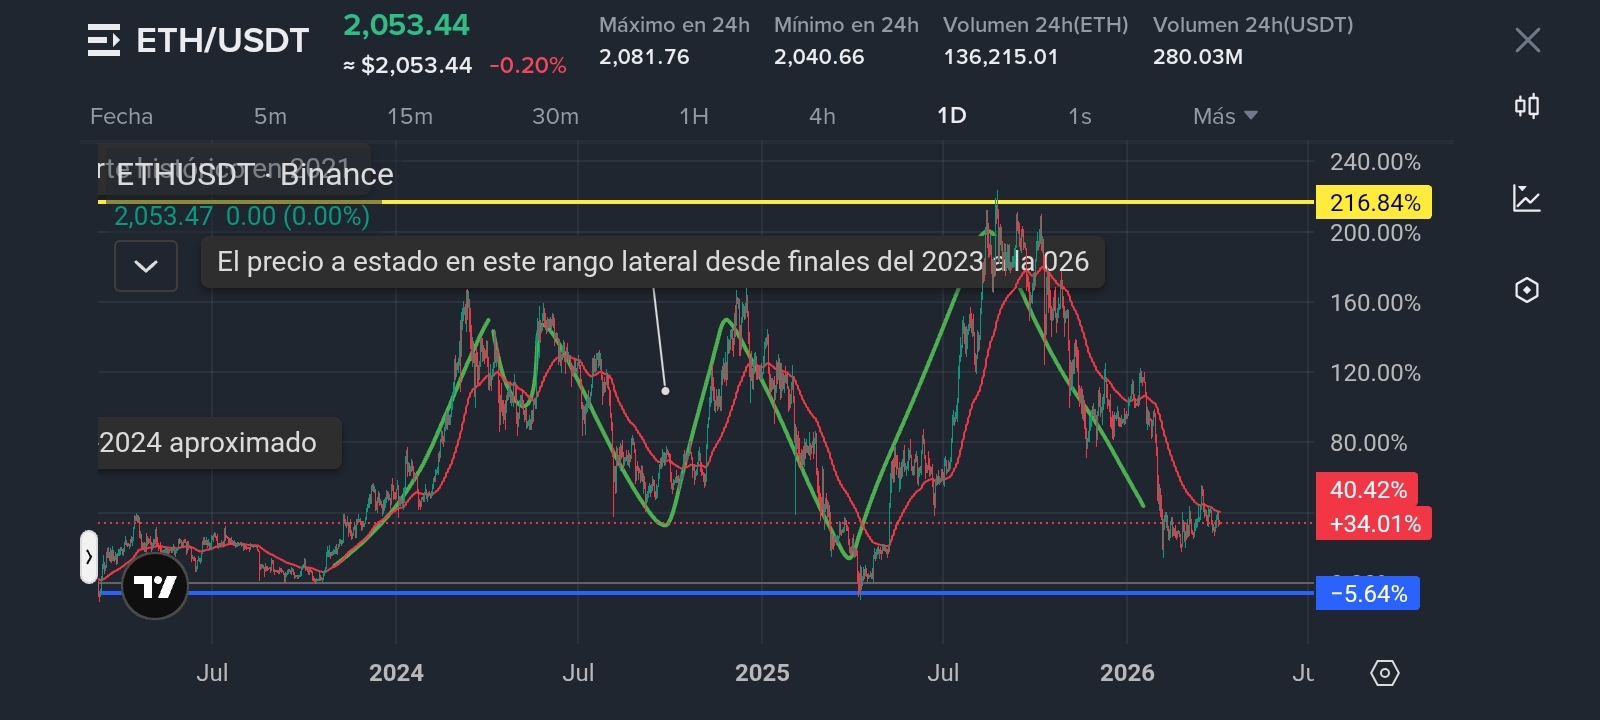Click the Máximo en 24h value 2,081.76
The width and height of the screenshot is (1600, 720).
click(644, 57)
